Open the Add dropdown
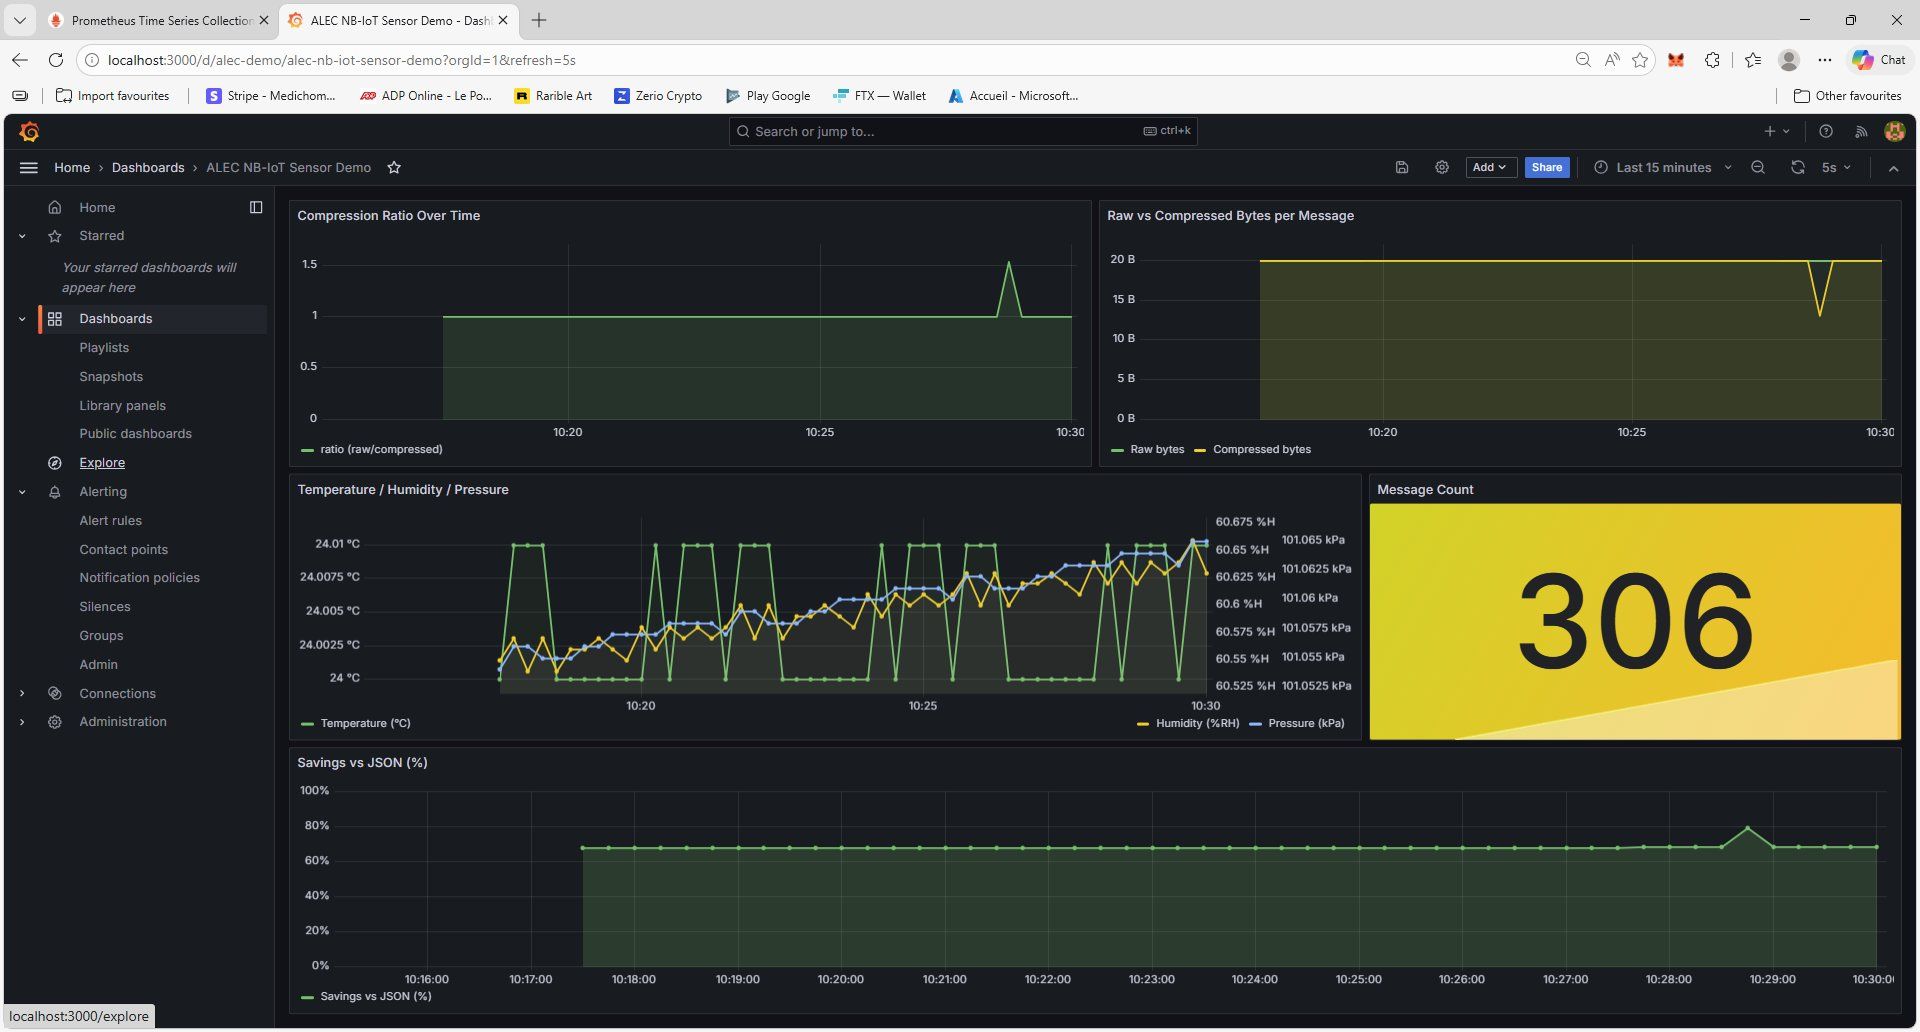 (1490, 168)
